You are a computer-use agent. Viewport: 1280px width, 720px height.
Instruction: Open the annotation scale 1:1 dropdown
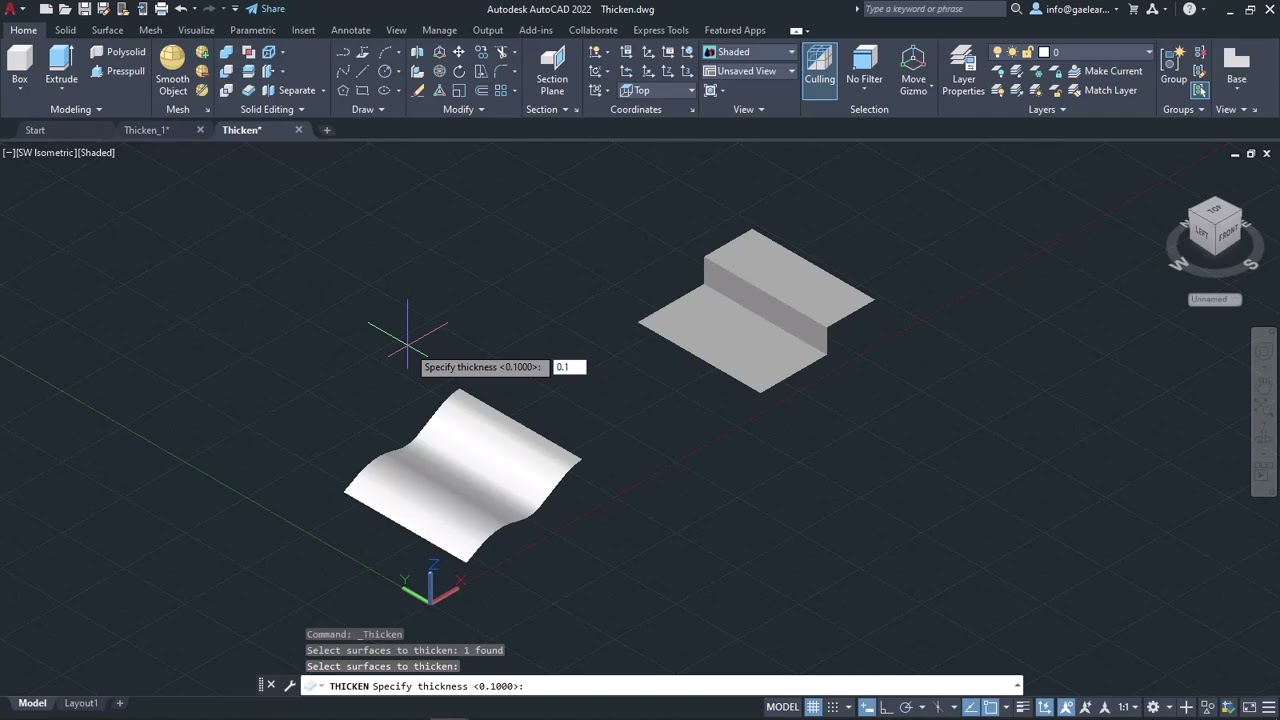point(1127,707)
